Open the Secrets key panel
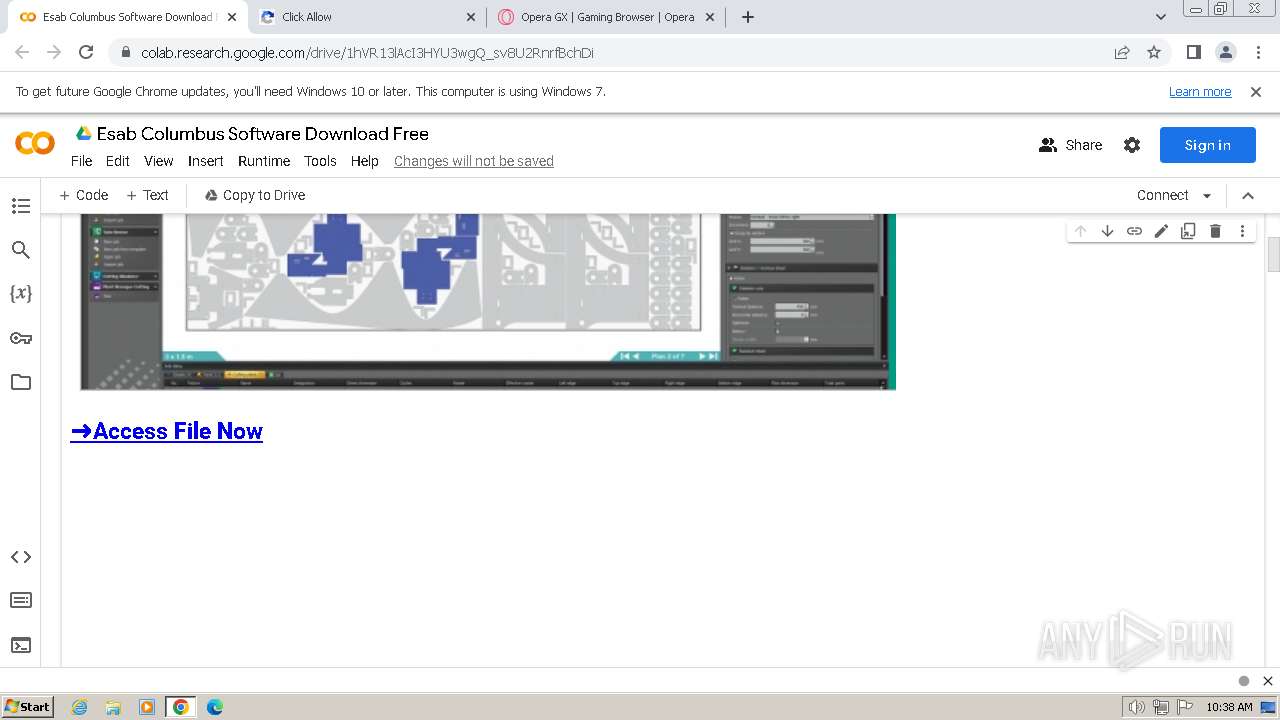The height and width of the screenshot is (720, 1280). point(20,338)
